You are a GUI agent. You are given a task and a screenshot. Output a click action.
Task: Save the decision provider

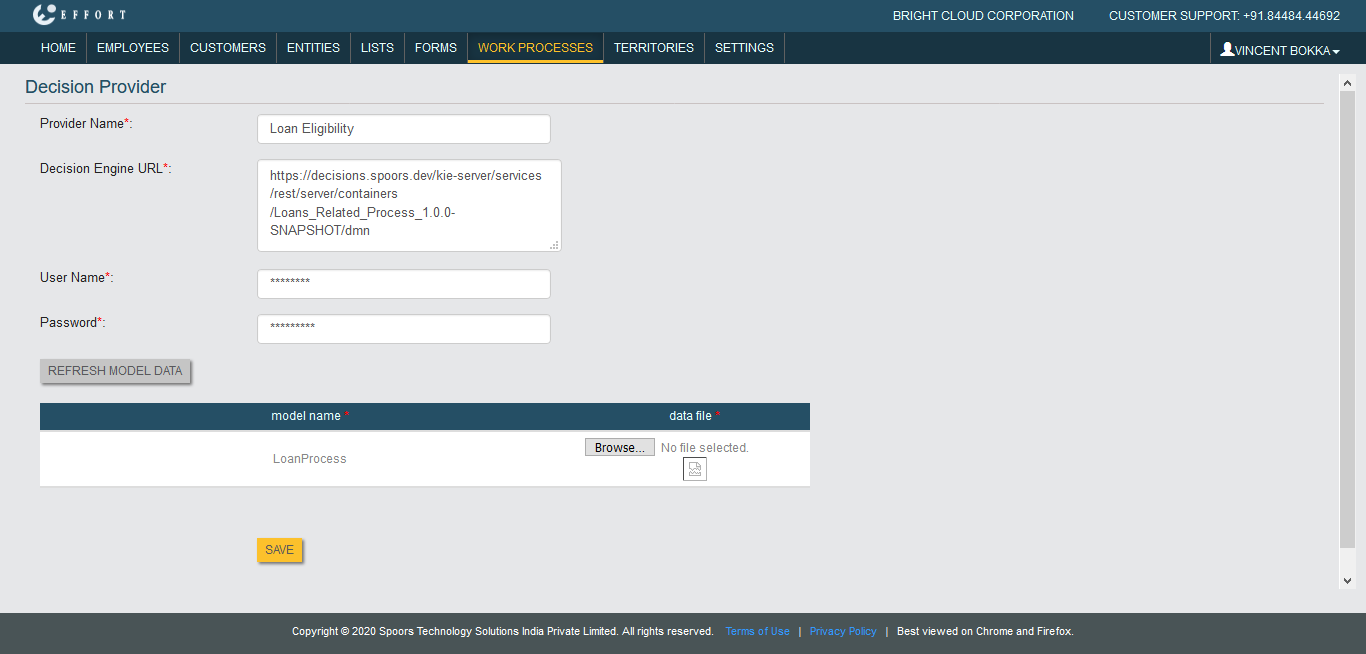tap(279, 550)
